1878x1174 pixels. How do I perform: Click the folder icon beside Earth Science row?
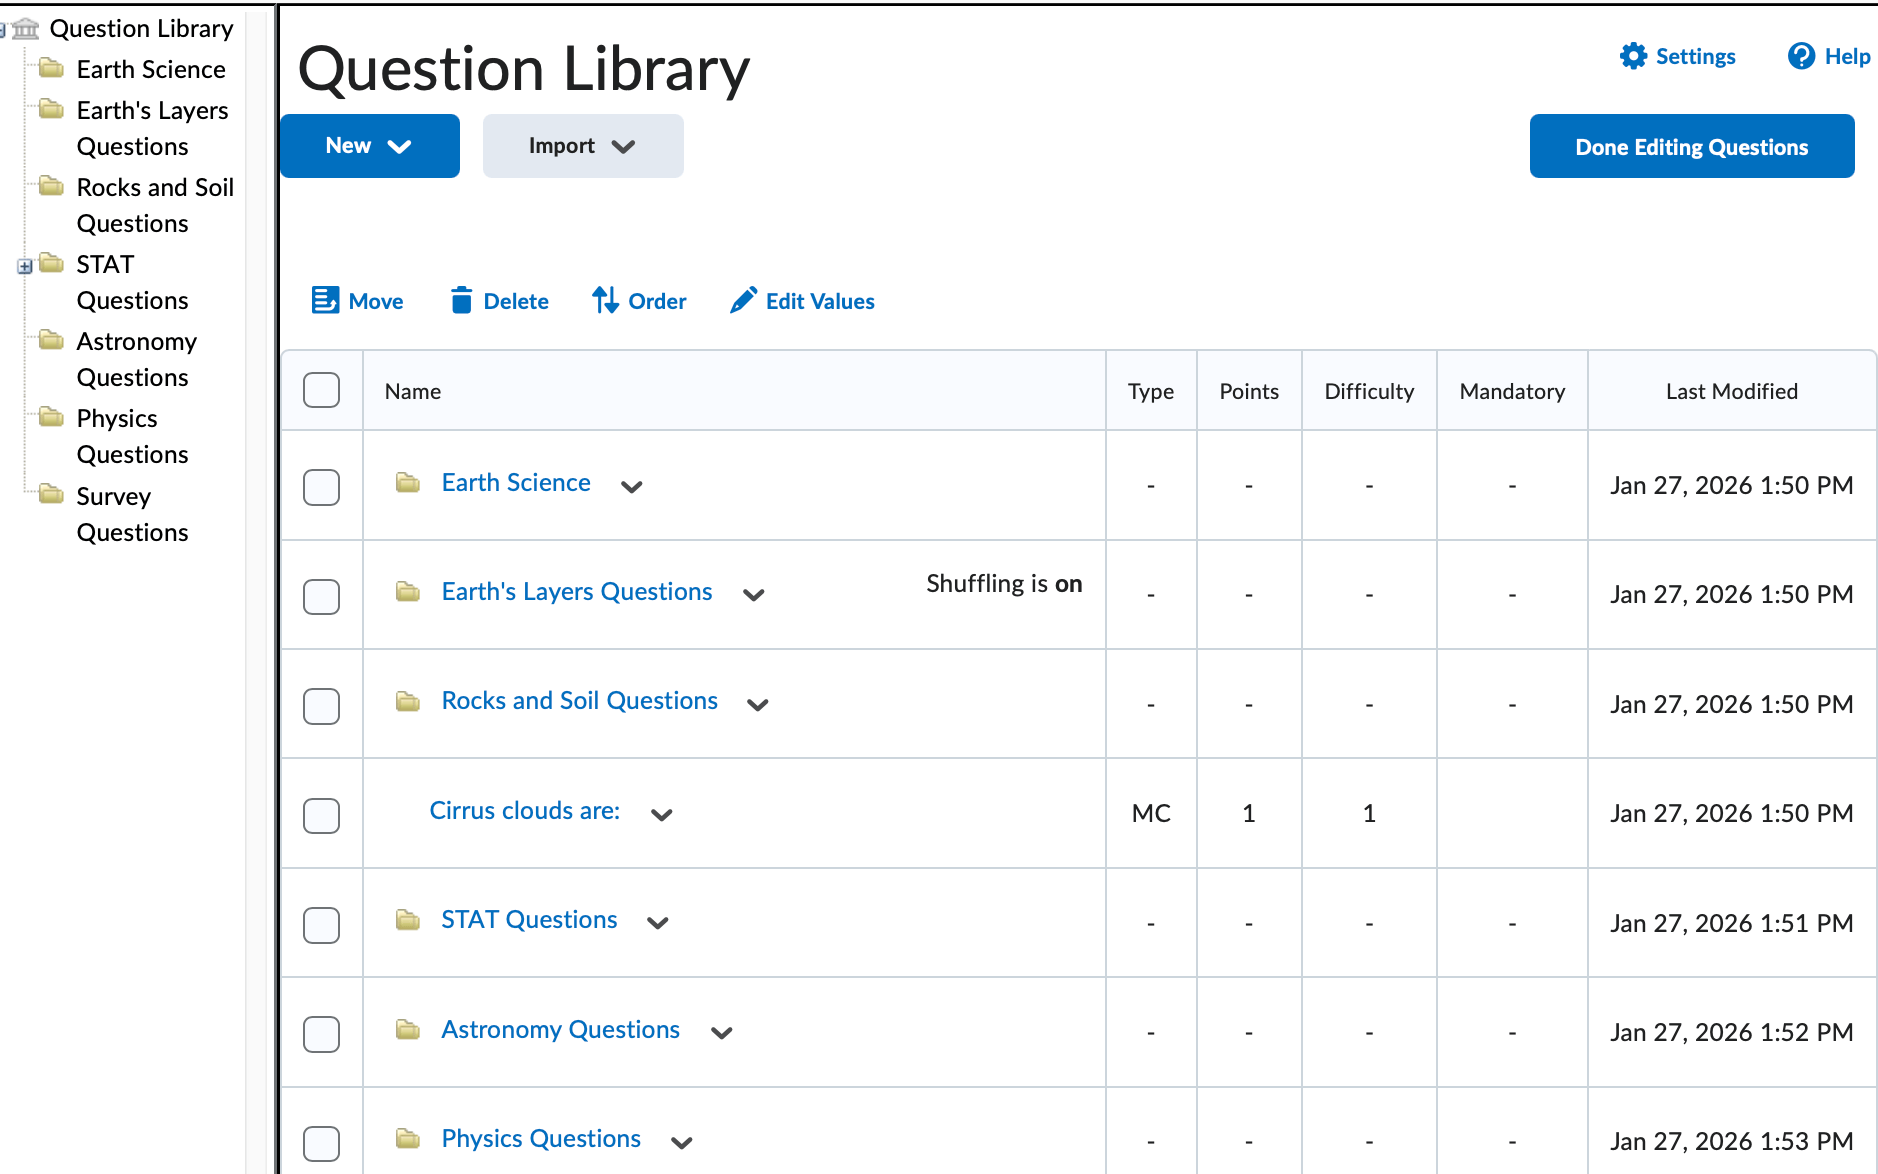[407, 482]
